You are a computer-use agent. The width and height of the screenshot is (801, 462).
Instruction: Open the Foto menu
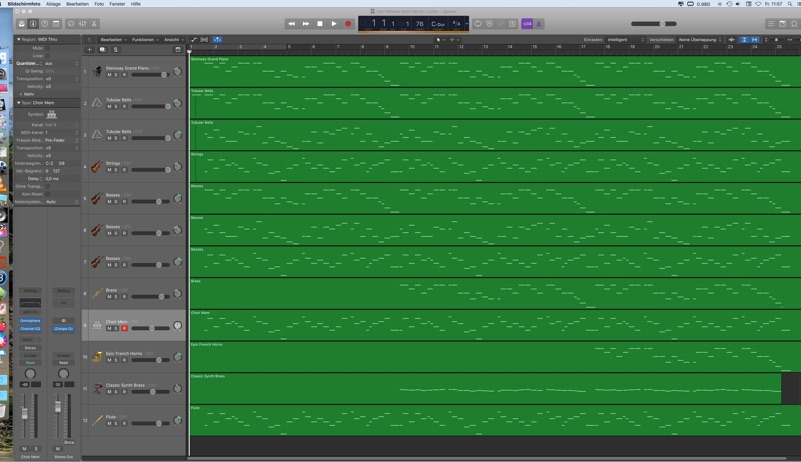click(99, 4)
